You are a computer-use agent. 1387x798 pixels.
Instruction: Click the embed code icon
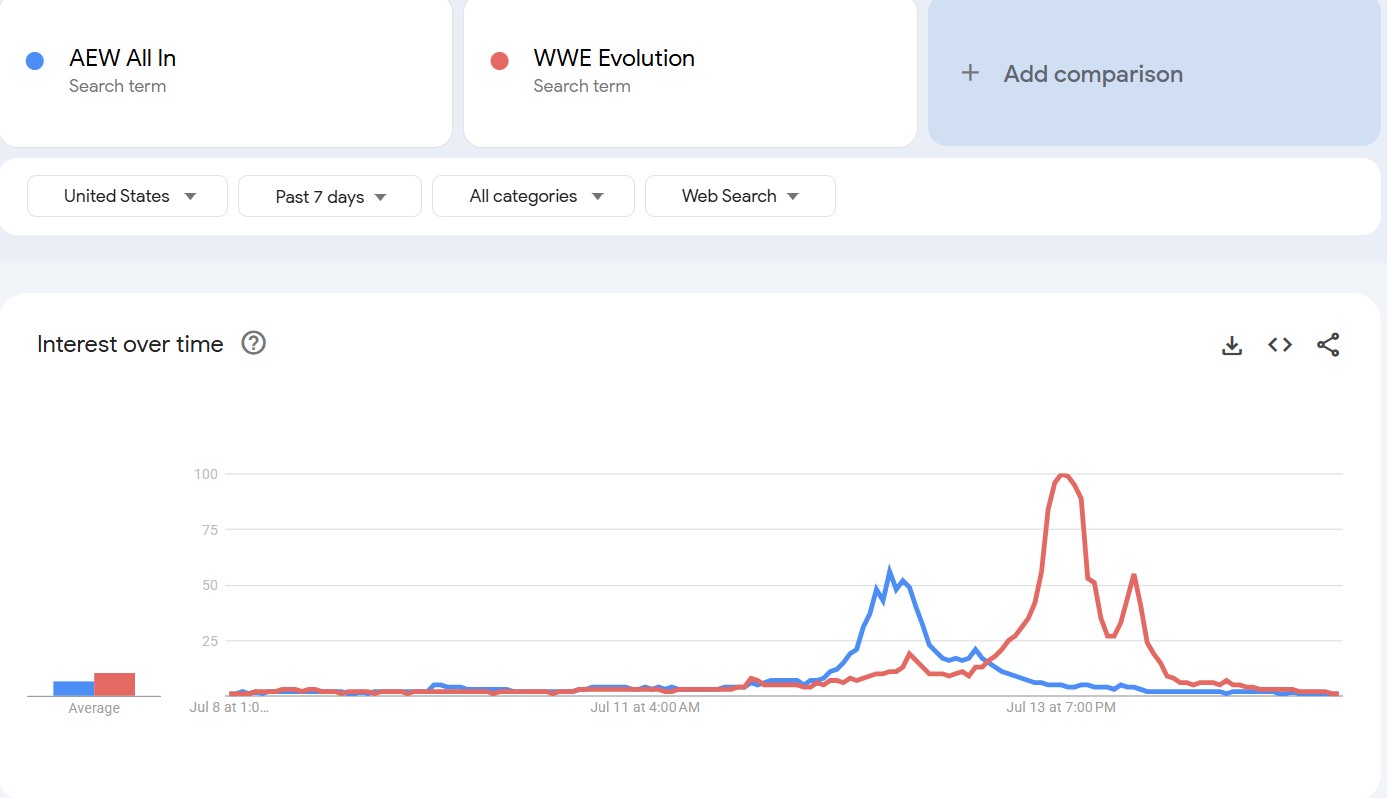[1280, 345]
